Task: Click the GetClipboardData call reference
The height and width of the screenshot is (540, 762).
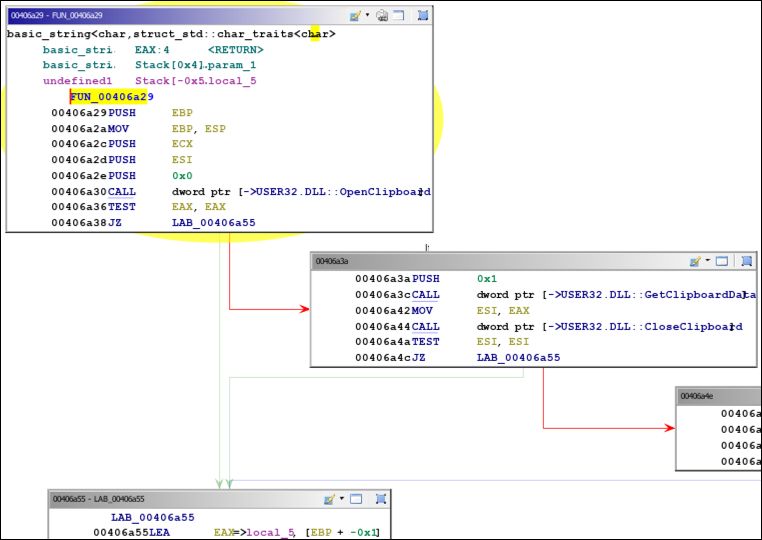Action: click(615, 295)
